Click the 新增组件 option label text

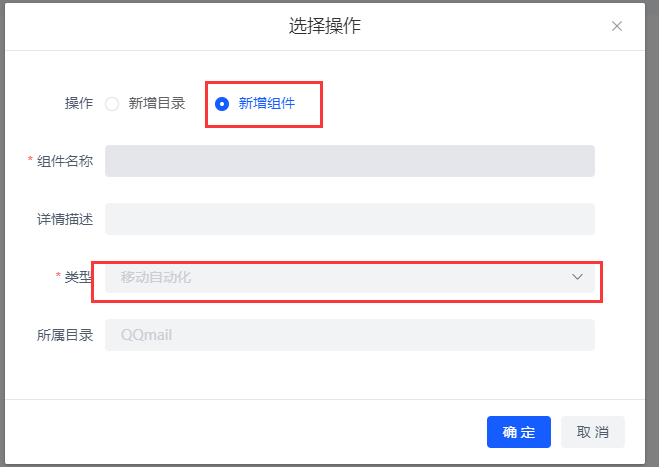[x=267, y=103]
